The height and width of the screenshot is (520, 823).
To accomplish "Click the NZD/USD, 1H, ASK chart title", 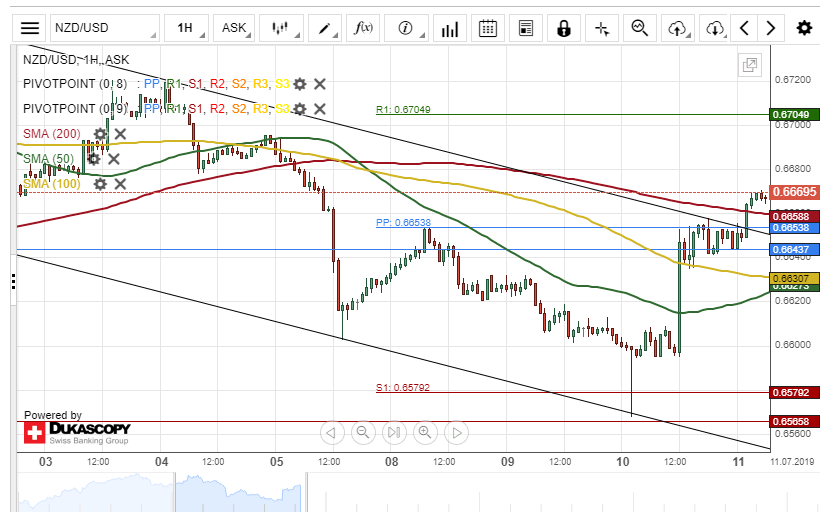I will pos(76,60).
